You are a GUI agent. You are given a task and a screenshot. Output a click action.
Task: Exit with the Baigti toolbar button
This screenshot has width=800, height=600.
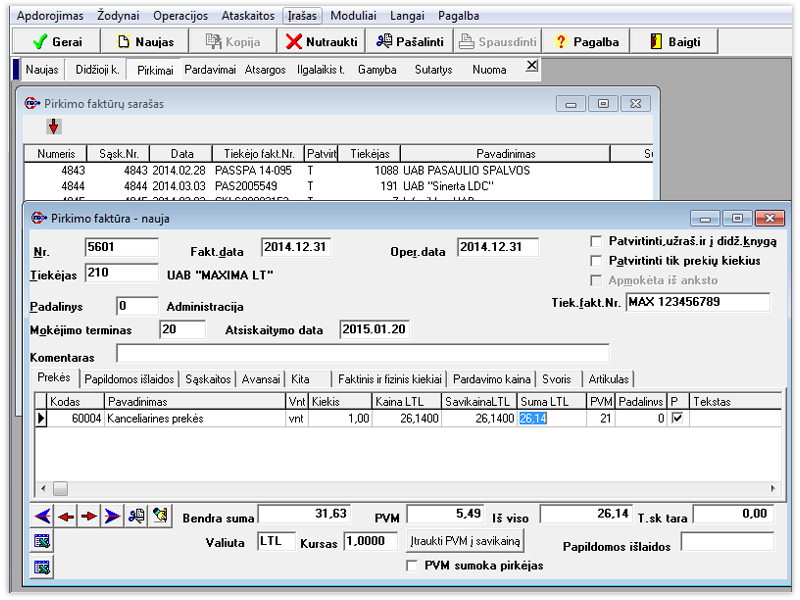click(x=674, y=41)
